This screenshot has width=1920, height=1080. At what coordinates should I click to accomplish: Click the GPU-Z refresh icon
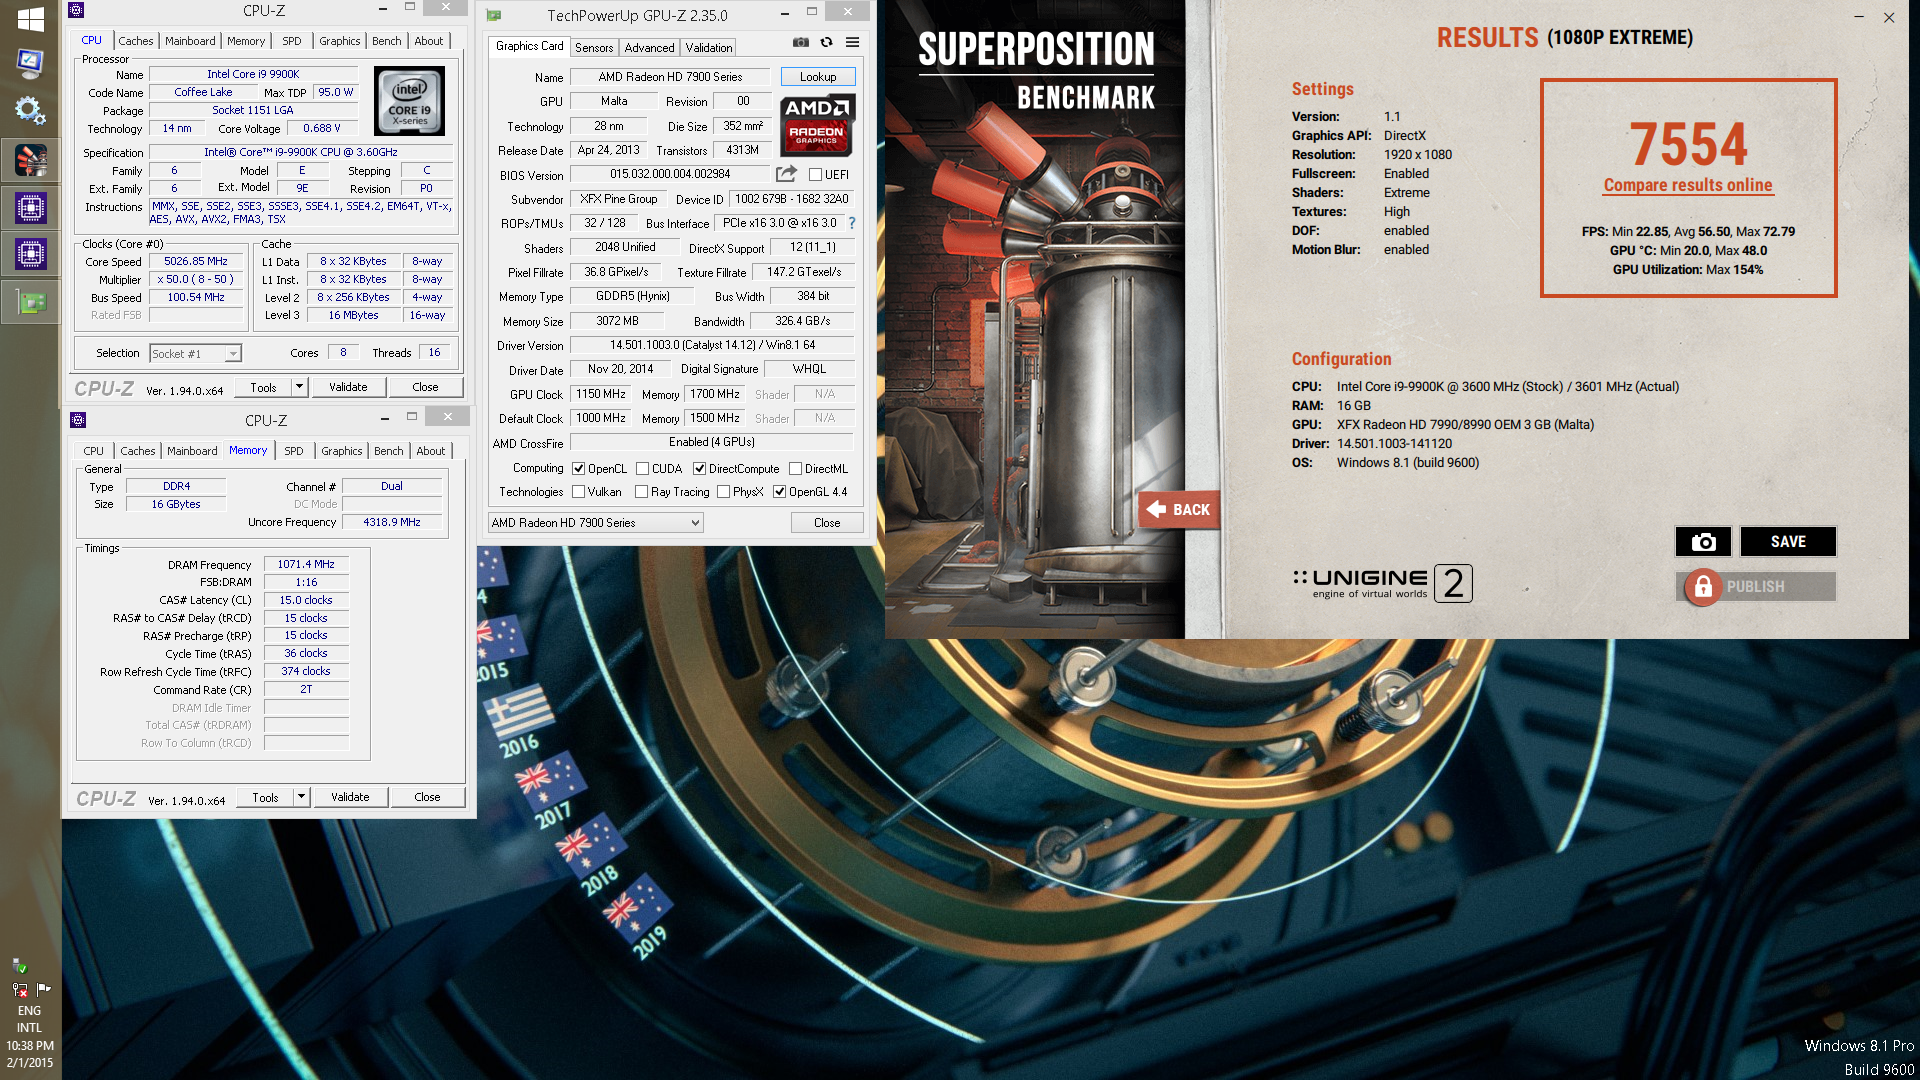click(826, 42)
